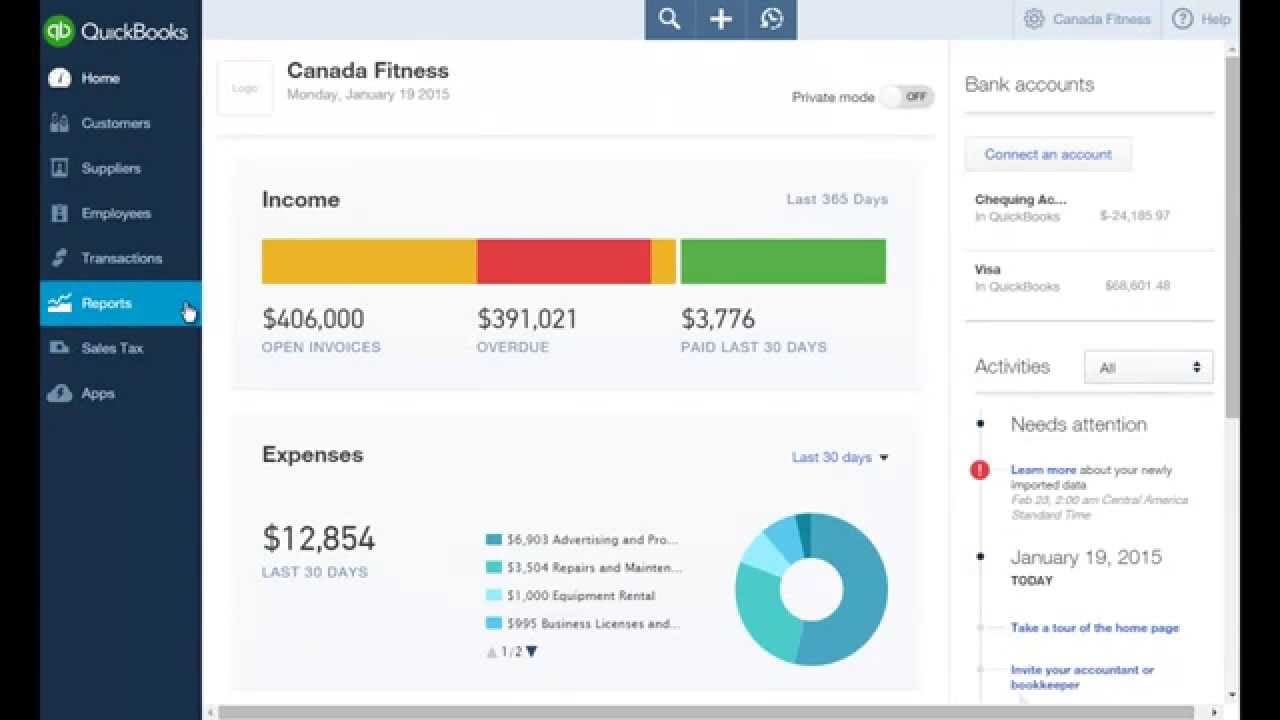
Task: Click Connect an account button
Action: 1048,154
